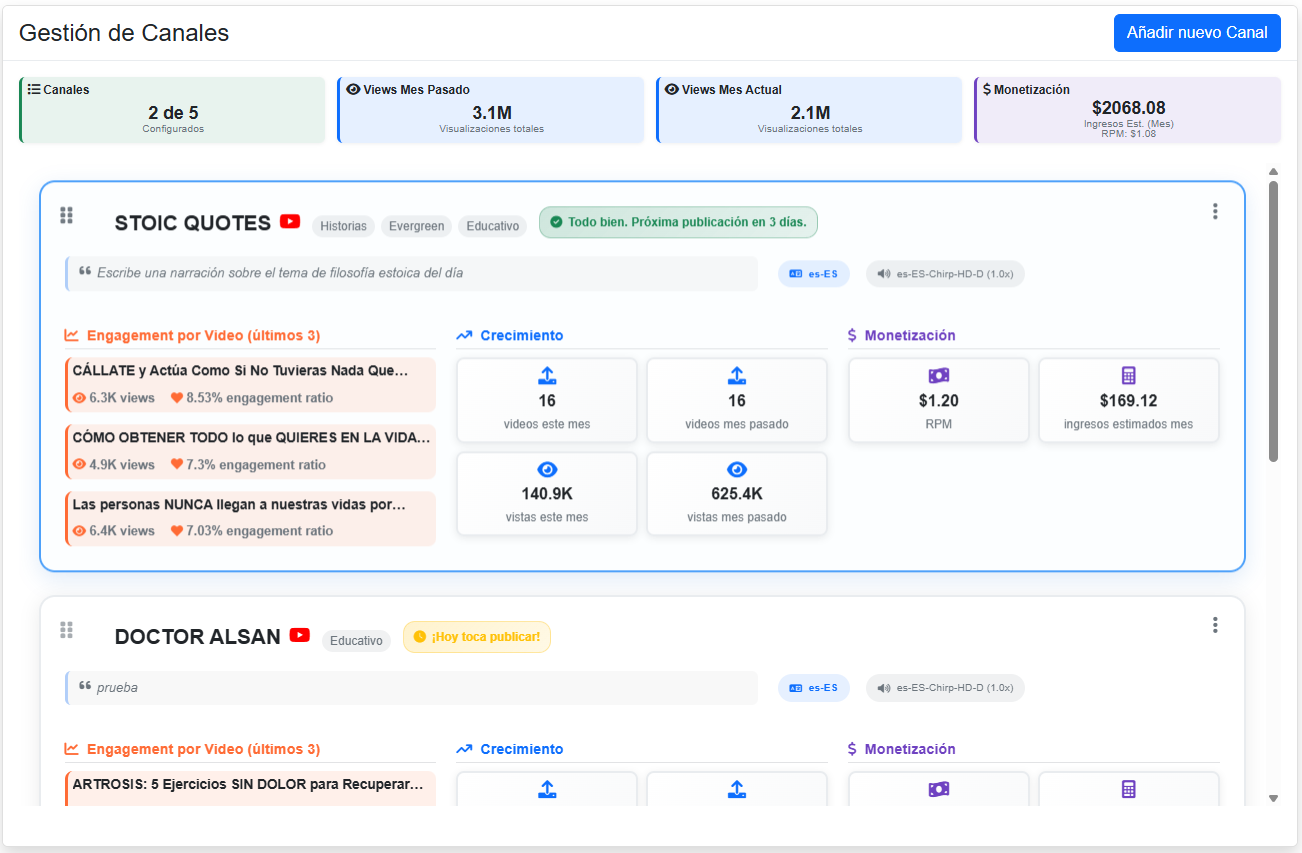Viewport: 1302px width, 853px height.
Task: Click upload icon above videos este mes
Action: (x=547, y=376)
